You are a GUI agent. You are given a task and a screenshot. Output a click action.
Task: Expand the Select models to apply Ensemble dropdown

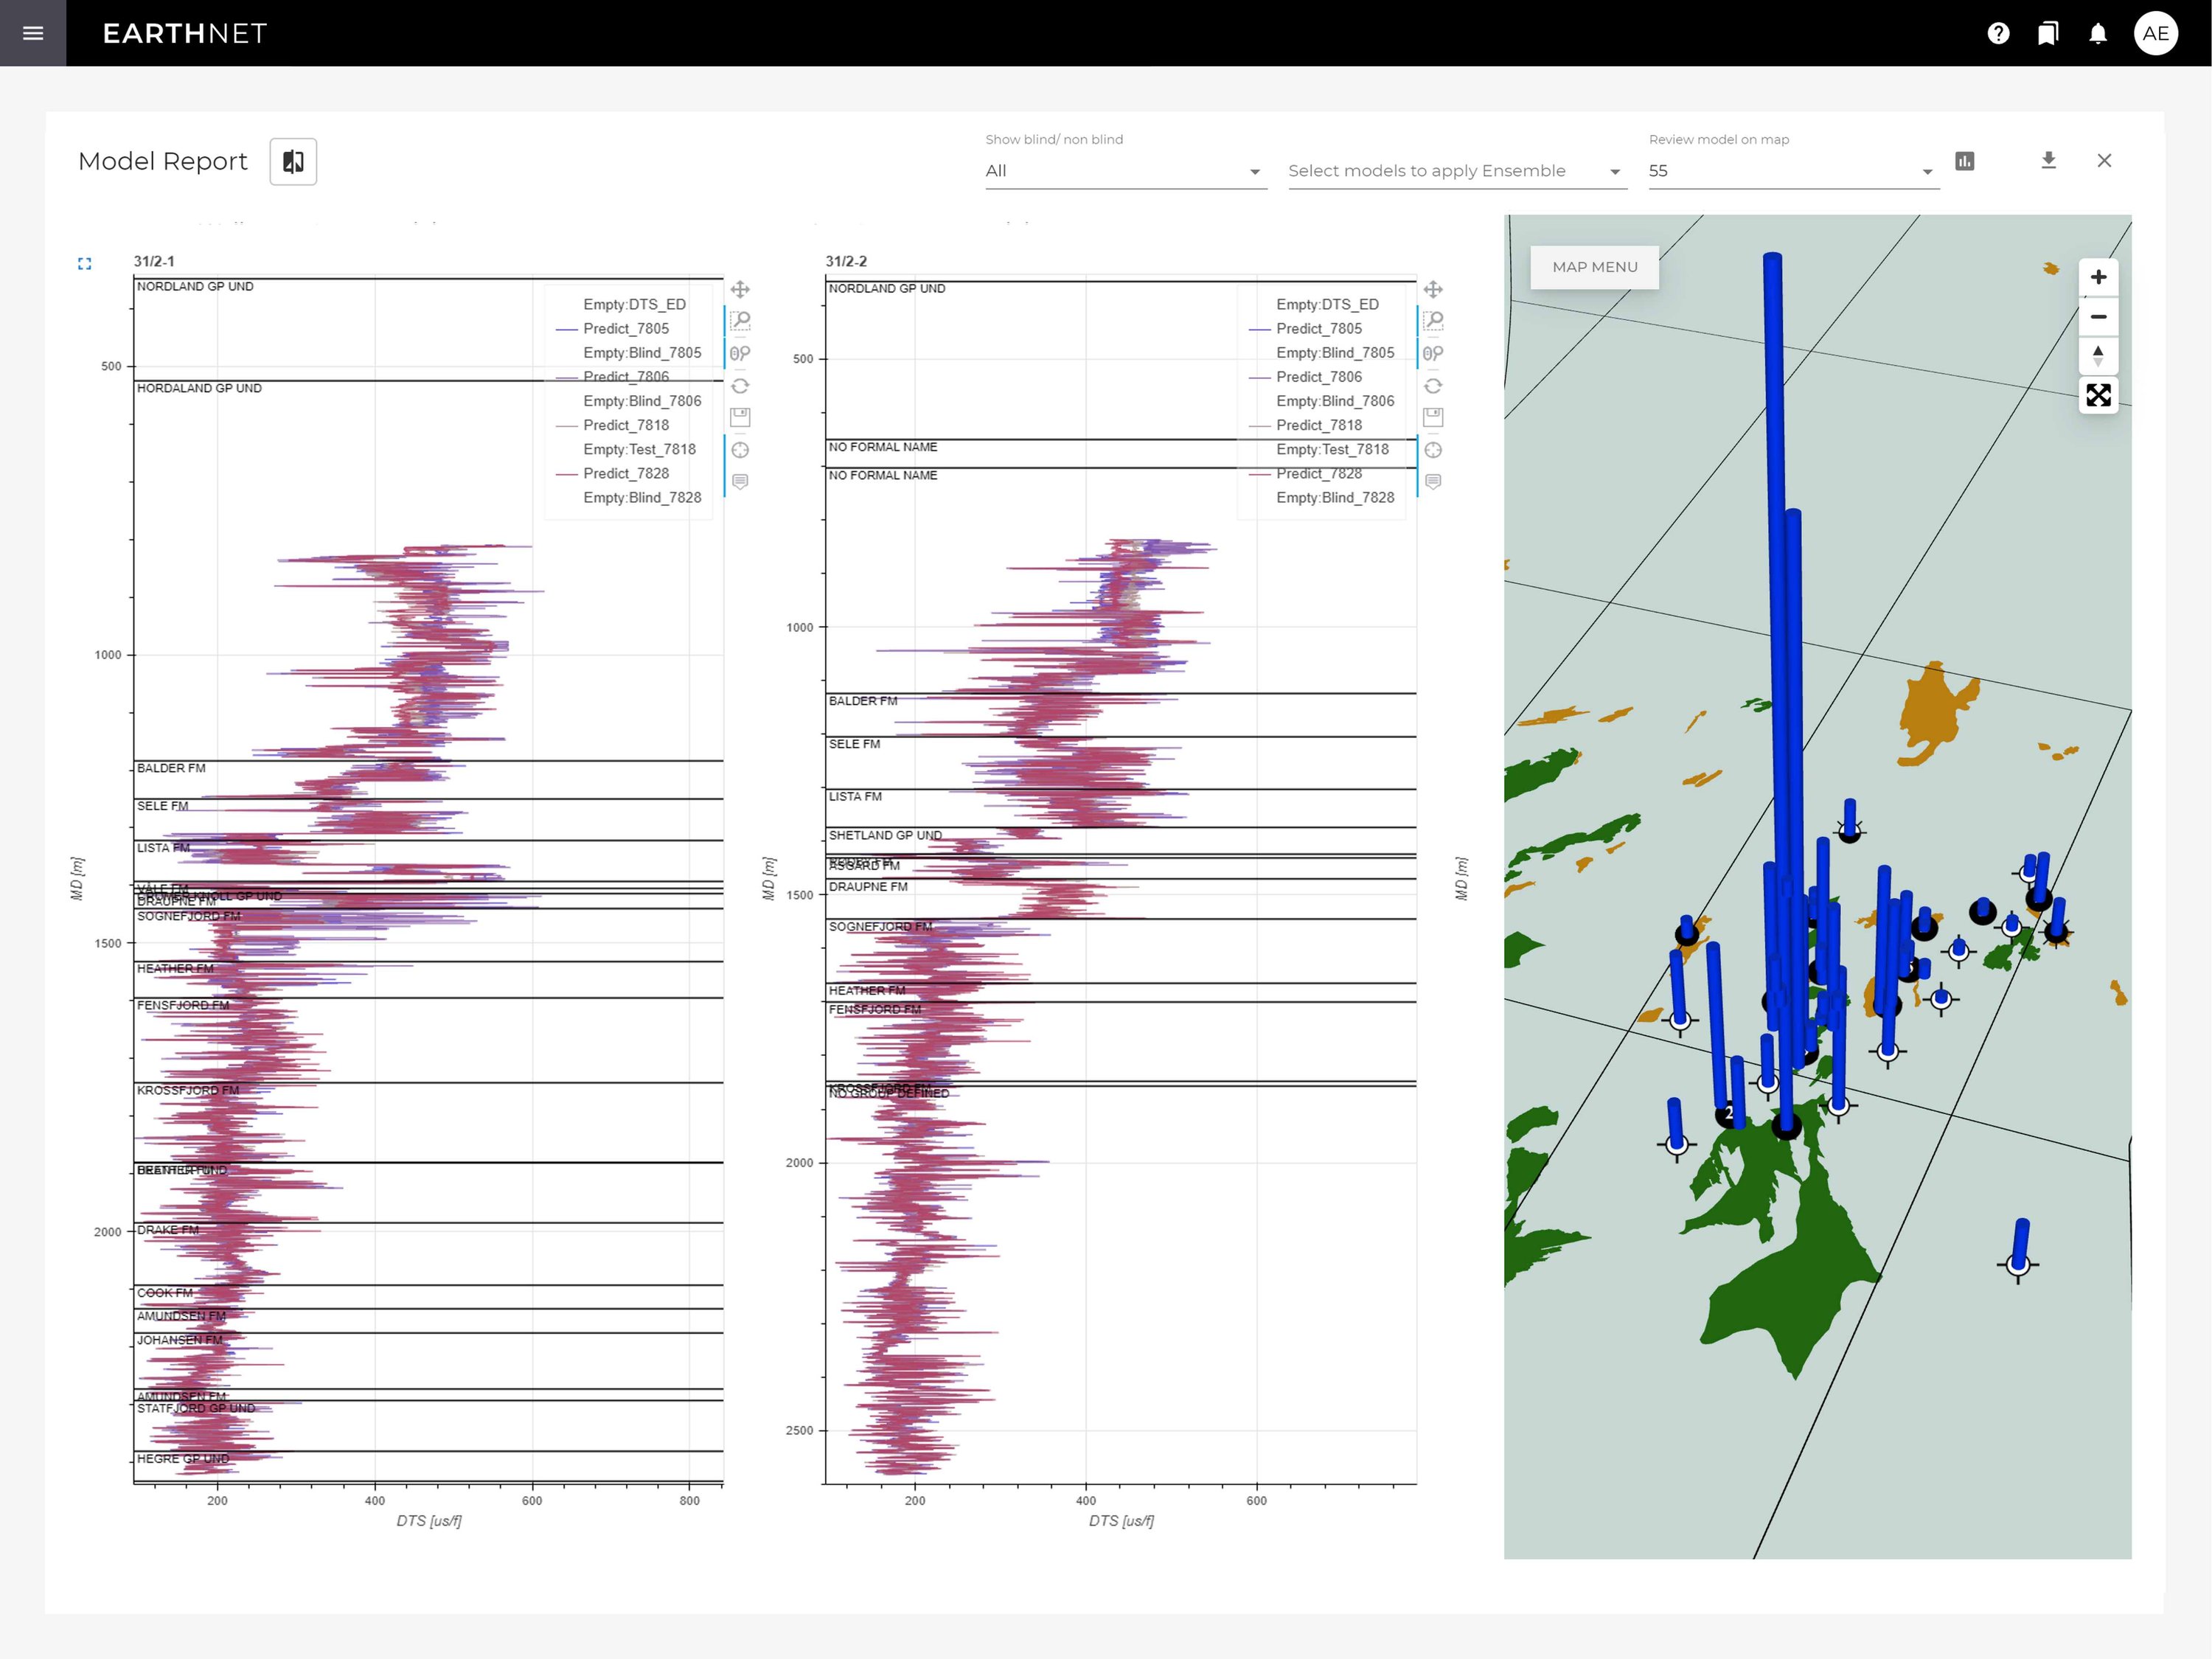(1456, 171)
